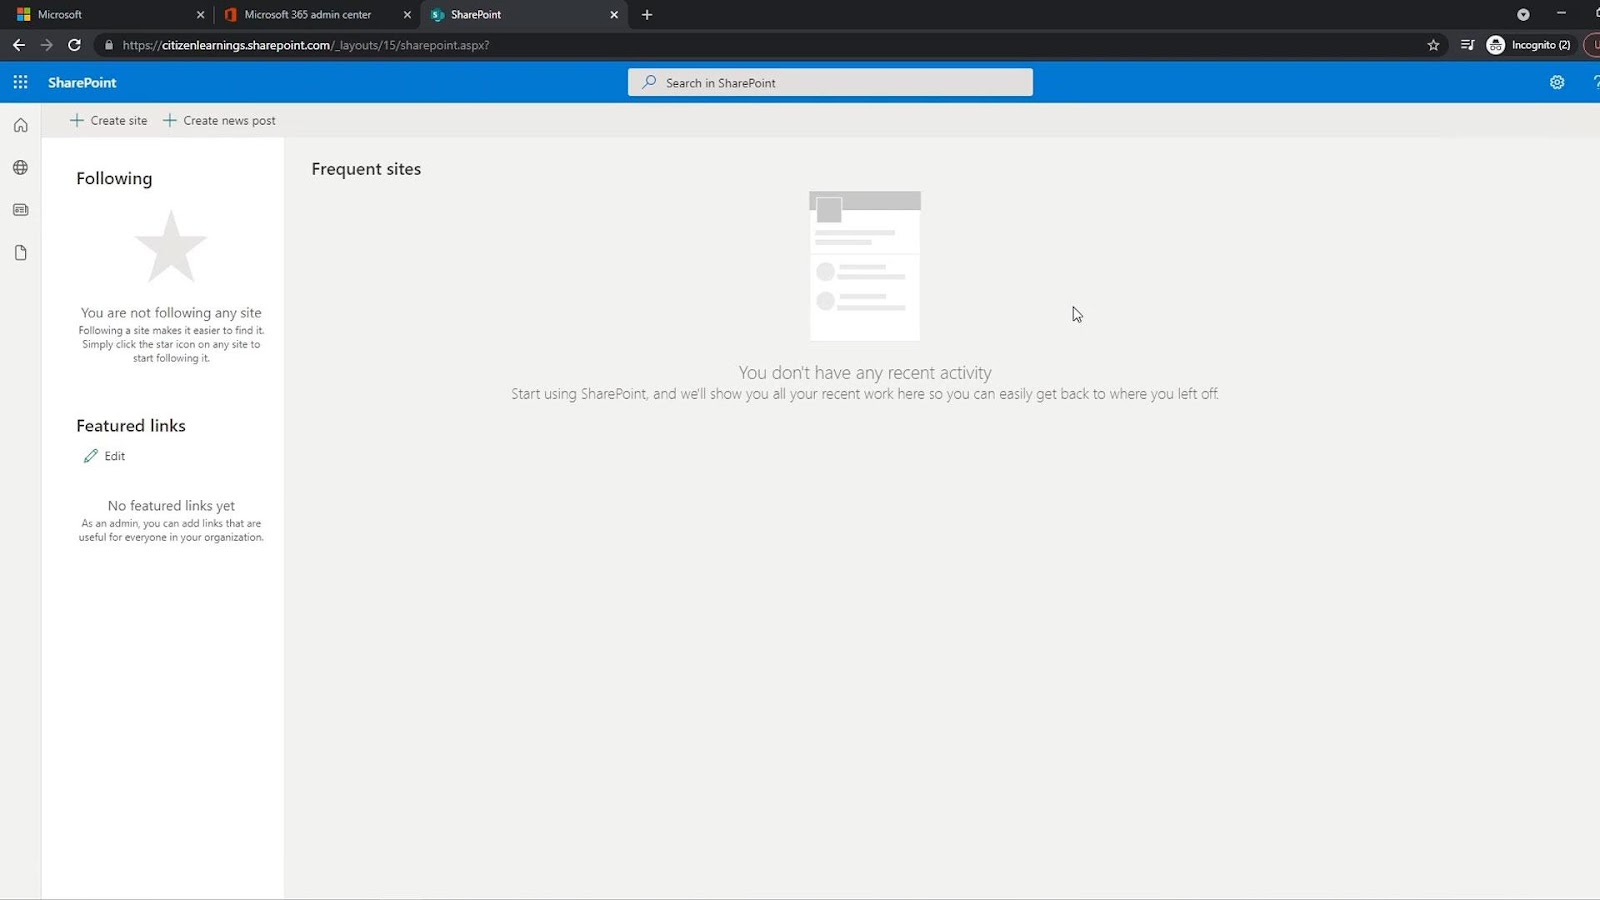1600x900 pixels.
Task: Open My files page icon in sidebar
Action: click(20, 252)
